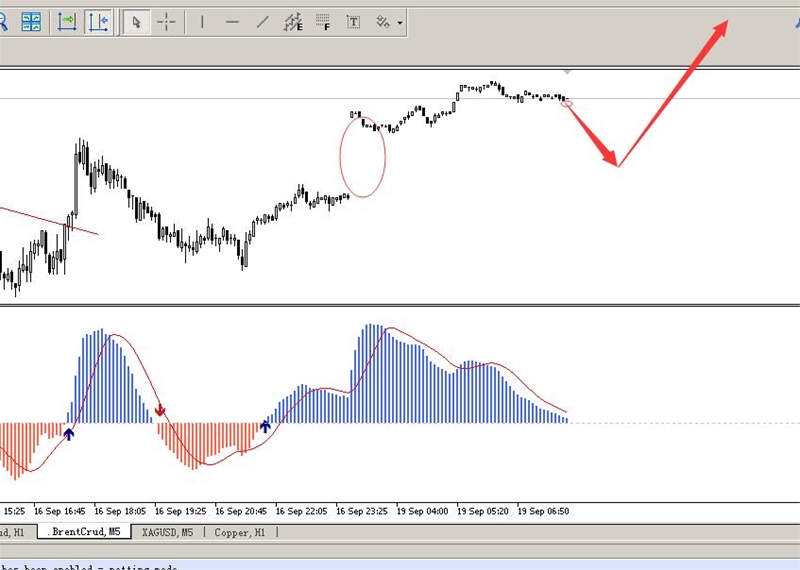Click the '16 Sep 16:45' time label

60,511
